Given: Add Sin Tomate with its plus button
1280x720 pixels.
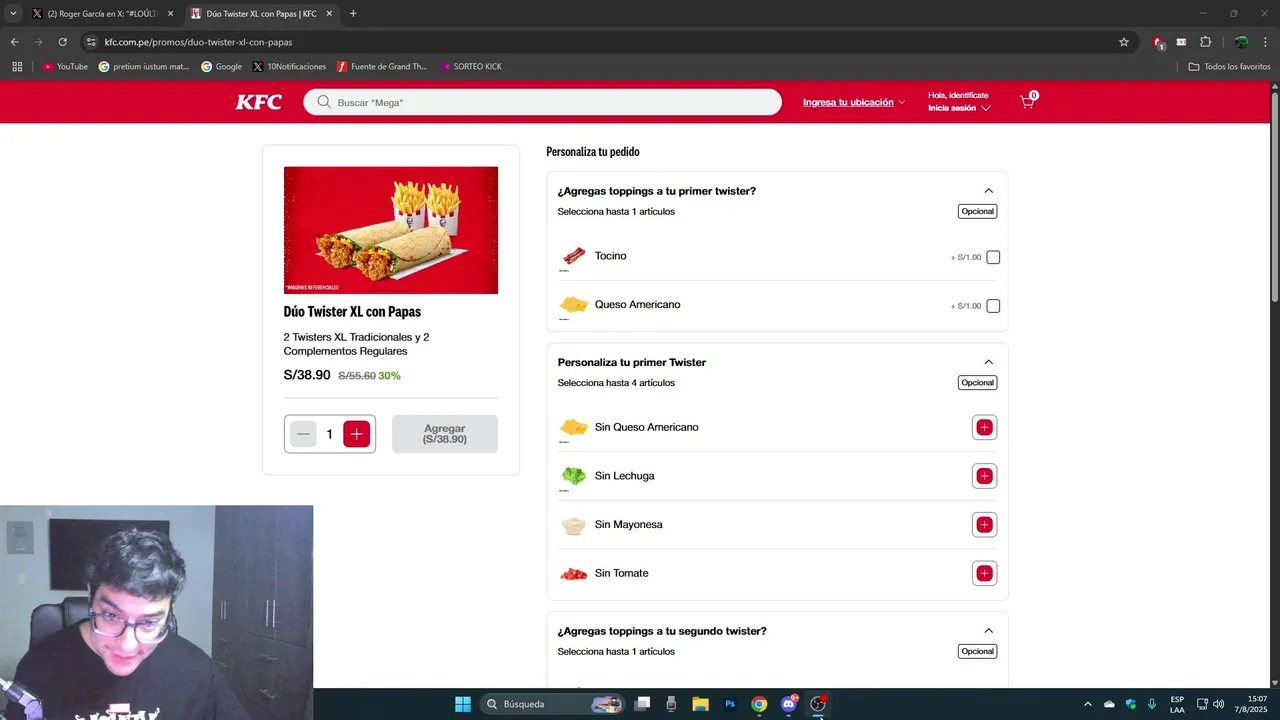Looking at the screenshot, I should pos(984,574).
